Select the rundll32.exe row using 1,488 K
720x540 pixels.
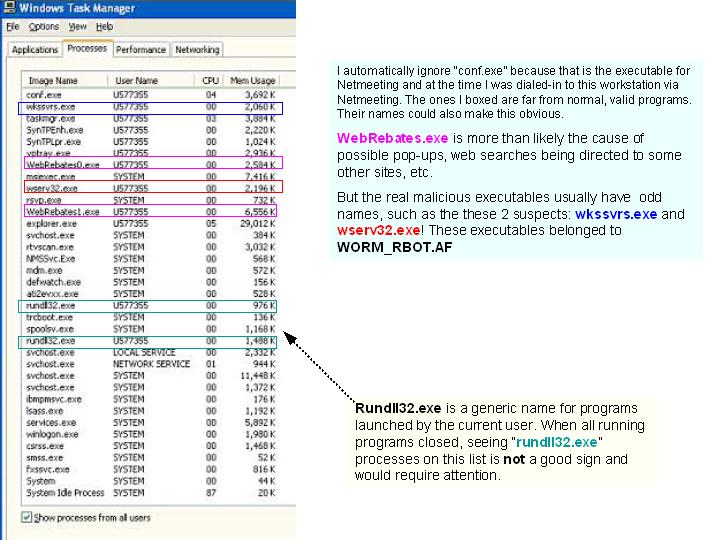(x=151, y=341)
